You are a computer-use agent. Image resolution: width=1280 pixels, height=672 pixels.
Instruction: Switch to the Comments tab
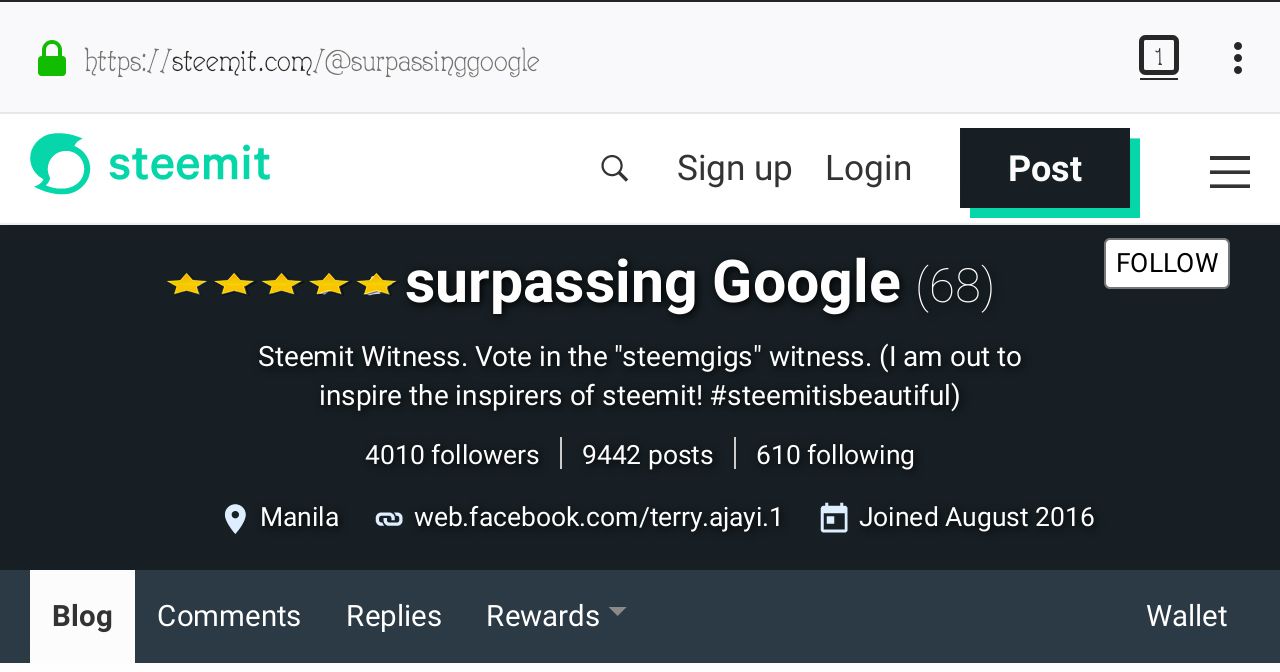(229, 616)
